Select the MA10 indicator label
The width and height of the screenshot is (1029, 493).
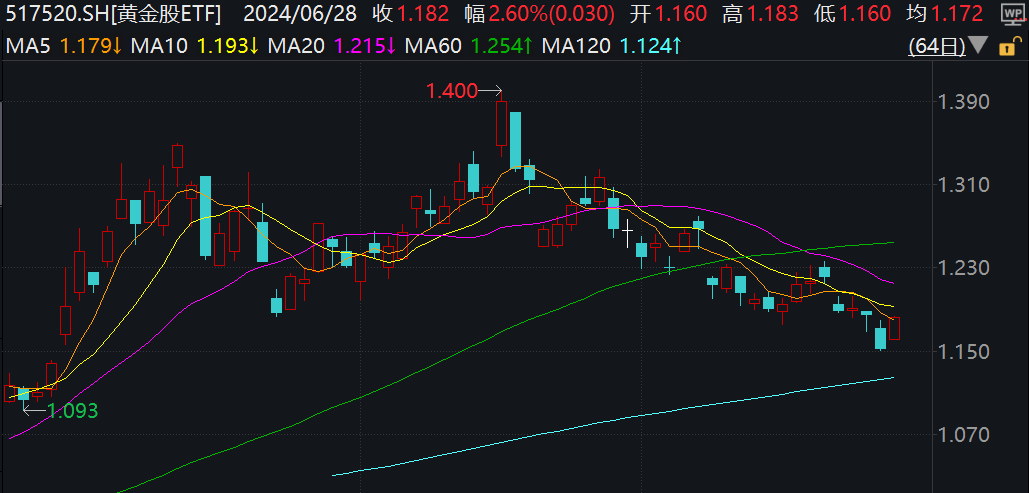pos(159,46)
